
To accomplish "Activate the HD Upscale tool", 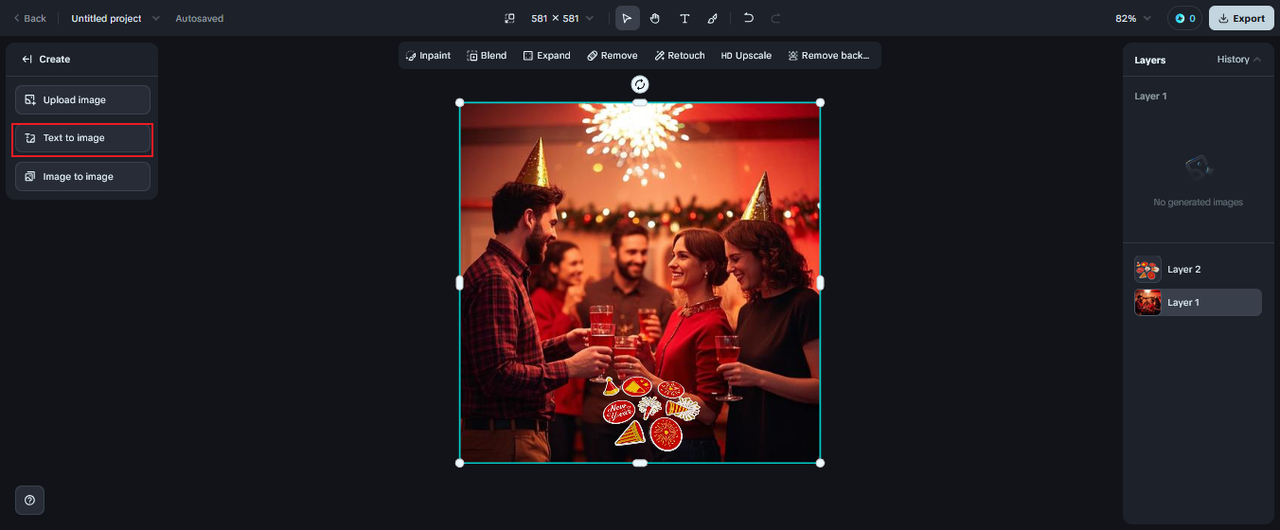I will tap(746, 56).
